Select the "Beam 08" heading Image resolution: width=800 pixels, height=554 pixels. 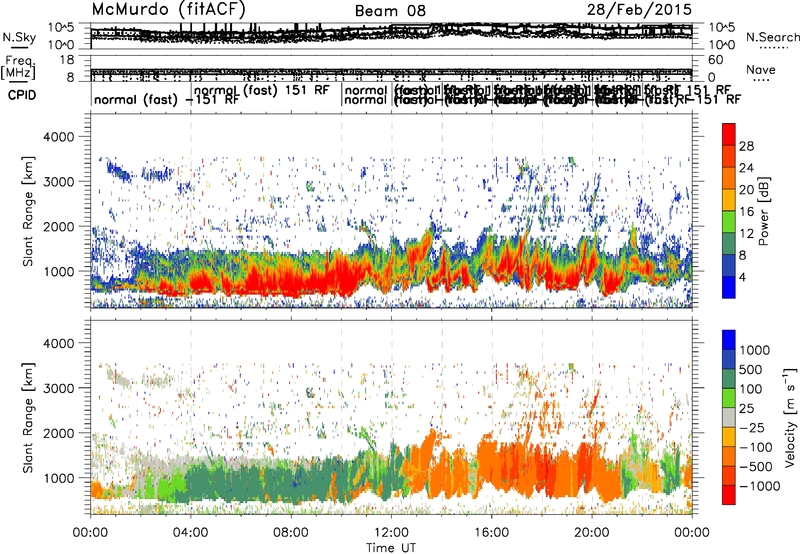point(390,11)
